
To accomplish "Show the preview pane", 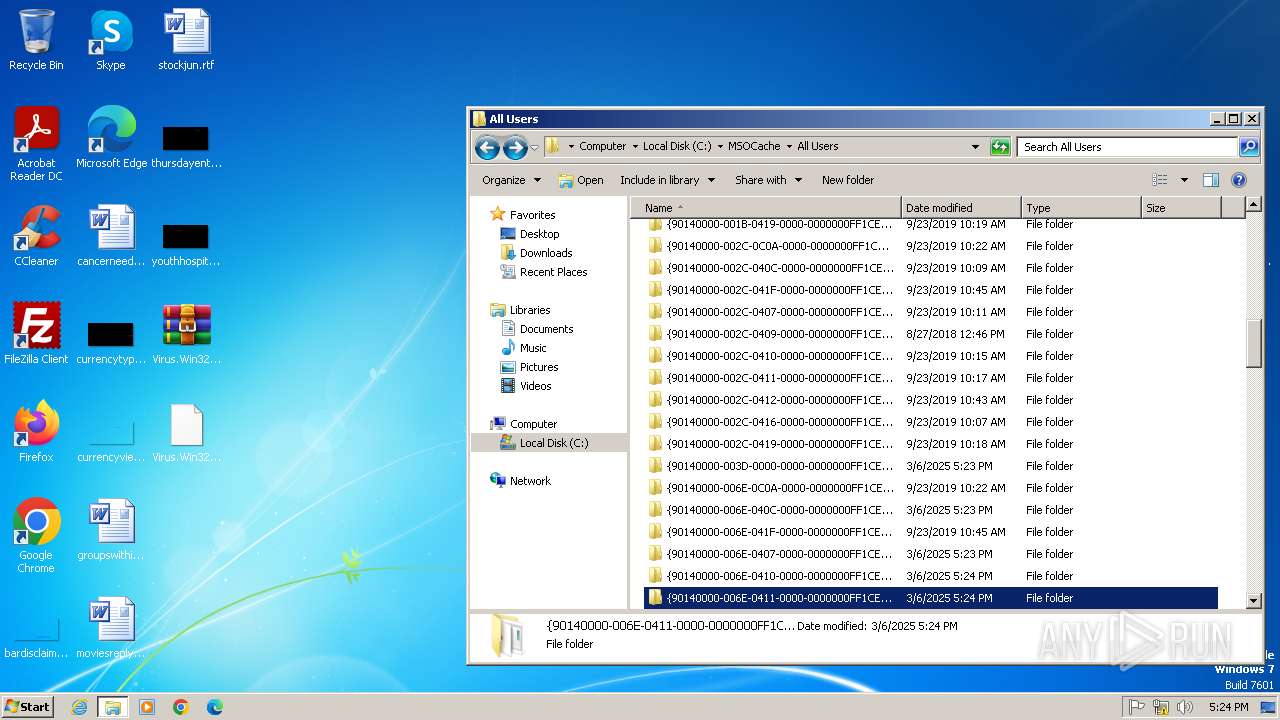I will (1211, 180).
